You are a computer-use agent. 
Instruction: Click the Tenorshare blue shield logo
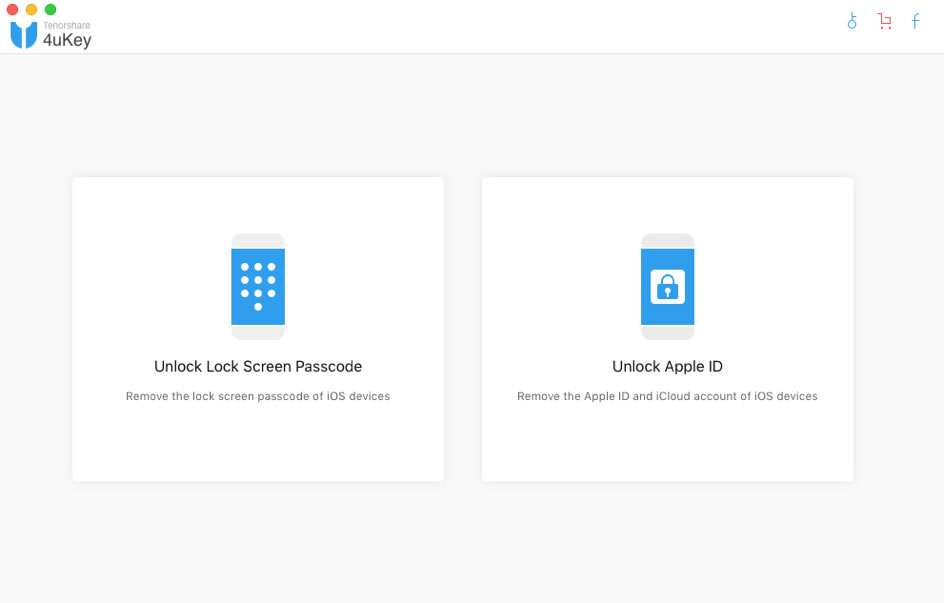point(24,35)
